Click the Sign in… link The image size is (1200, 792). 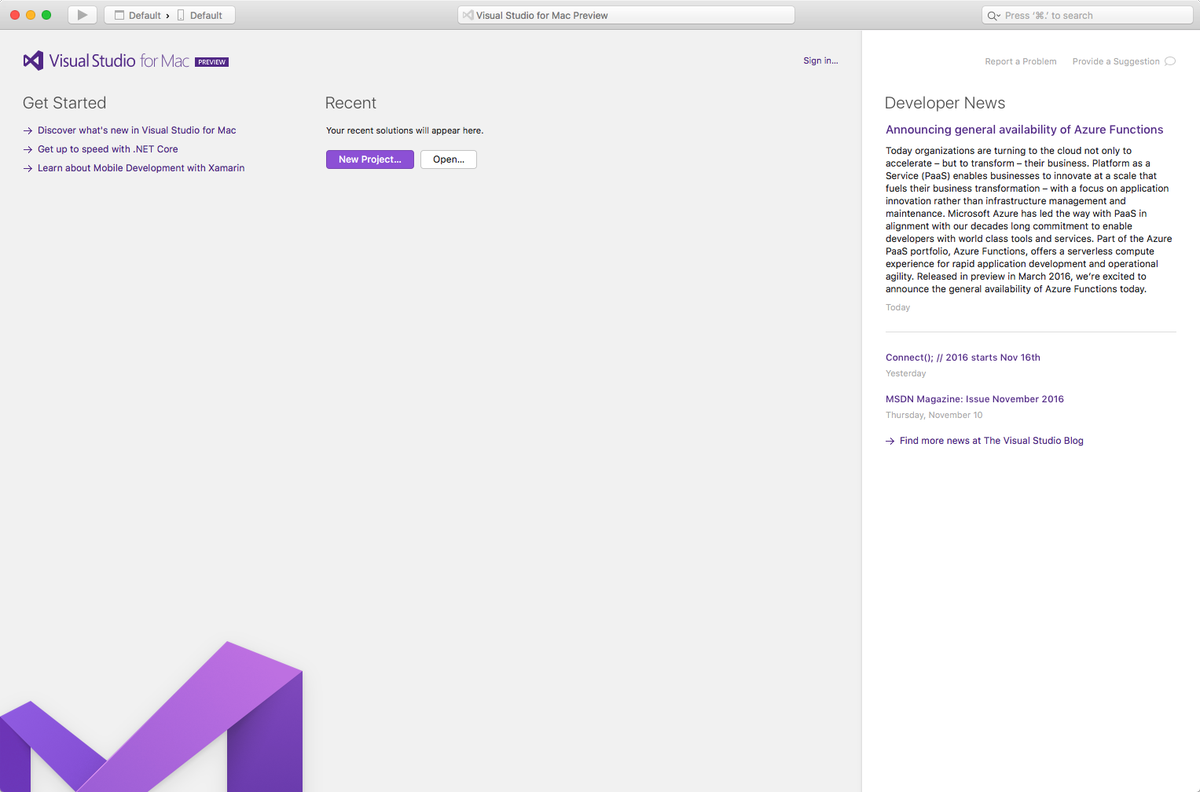821,61
